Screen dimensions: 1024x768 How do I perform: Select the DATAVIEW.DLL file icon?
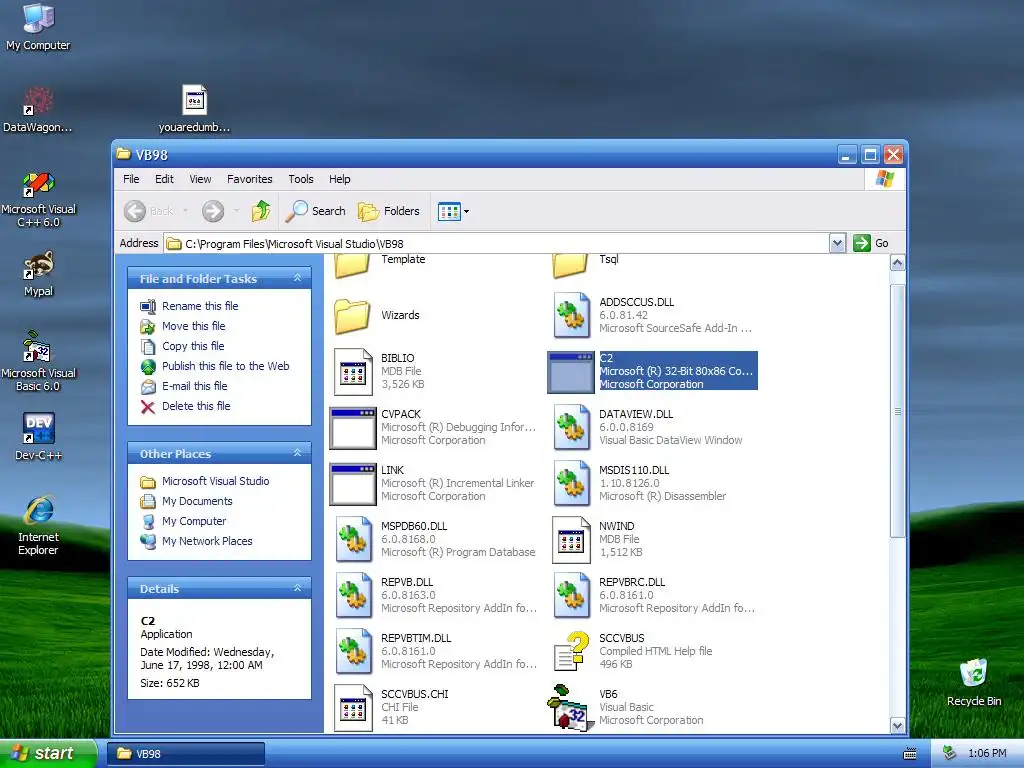coord(572,428)
